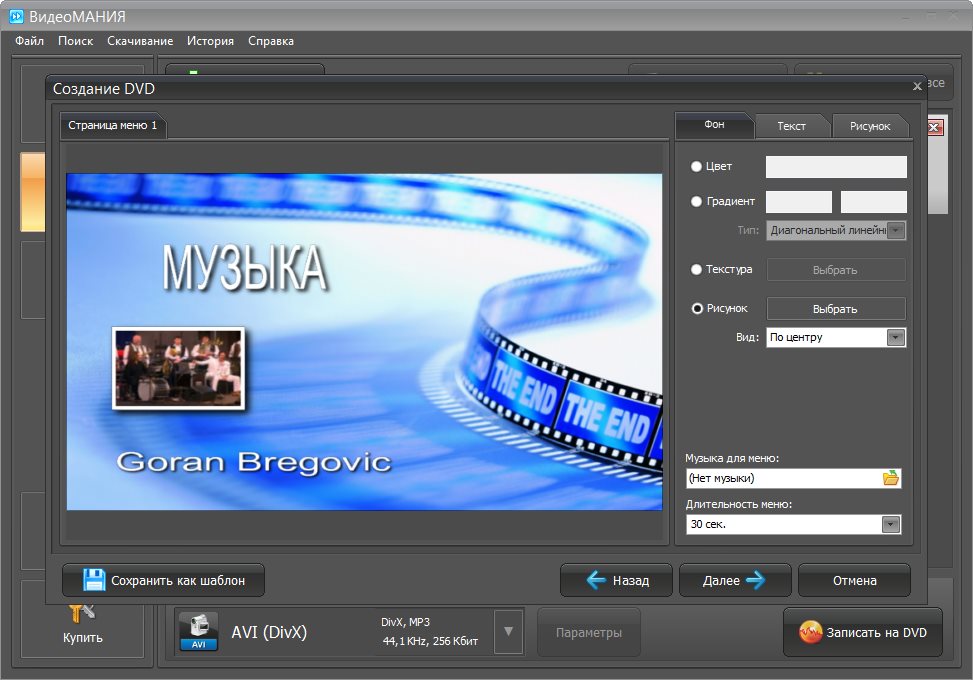Select the Goran Bregovic caption in preview
973x680 pixels.
click(x=254, y=462)
